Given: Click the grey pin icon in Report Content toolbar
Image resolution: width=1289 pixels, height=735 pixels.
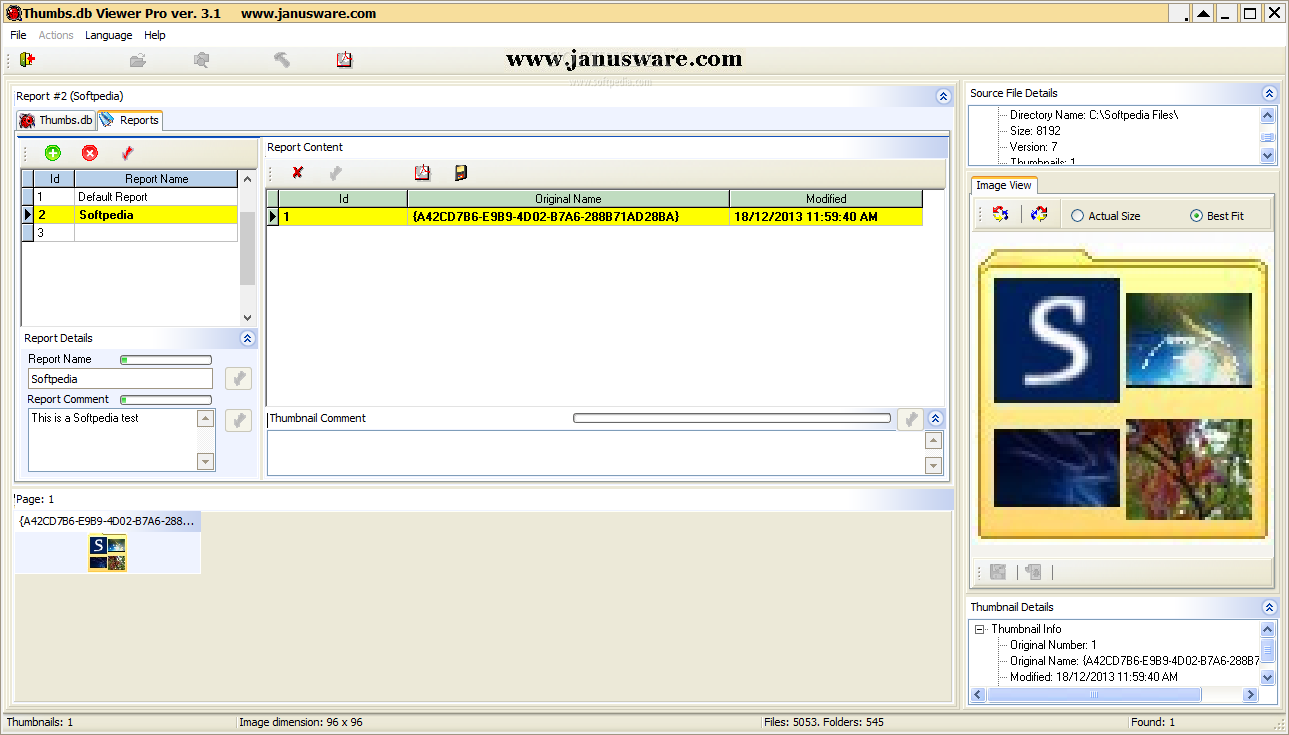Looking at the screenshot, I should point(336,173).
